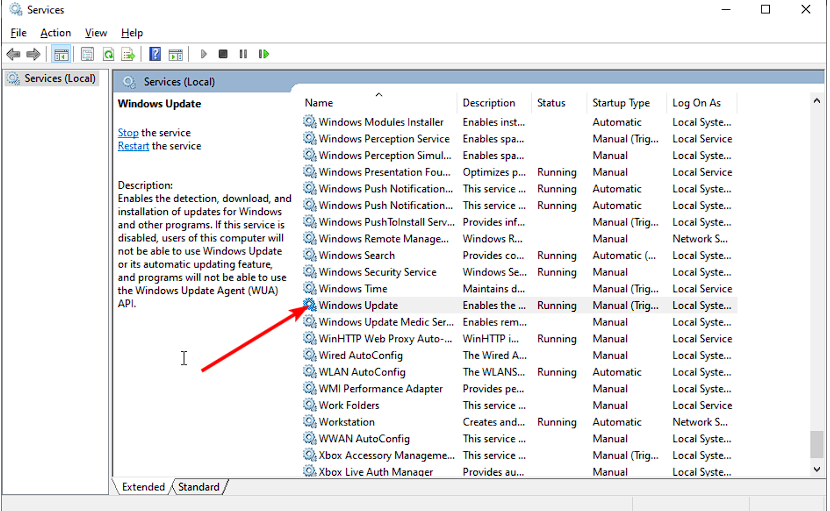Click the Export List toolbar icon

coord(128,54)
